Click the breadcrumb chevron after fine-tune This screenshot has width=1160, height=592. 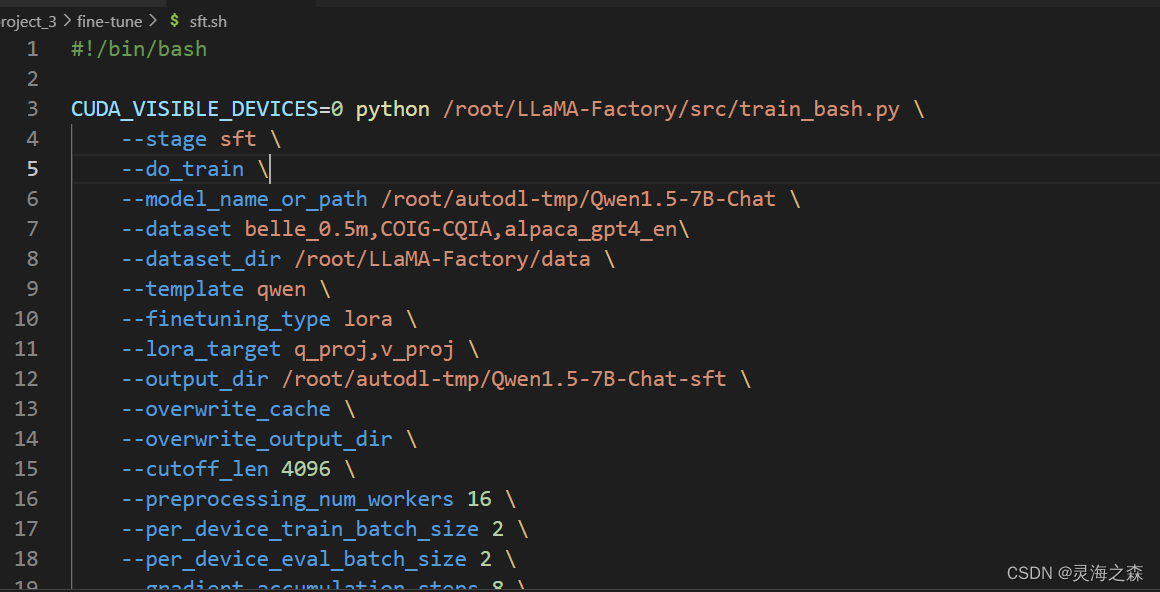(152, 21)
